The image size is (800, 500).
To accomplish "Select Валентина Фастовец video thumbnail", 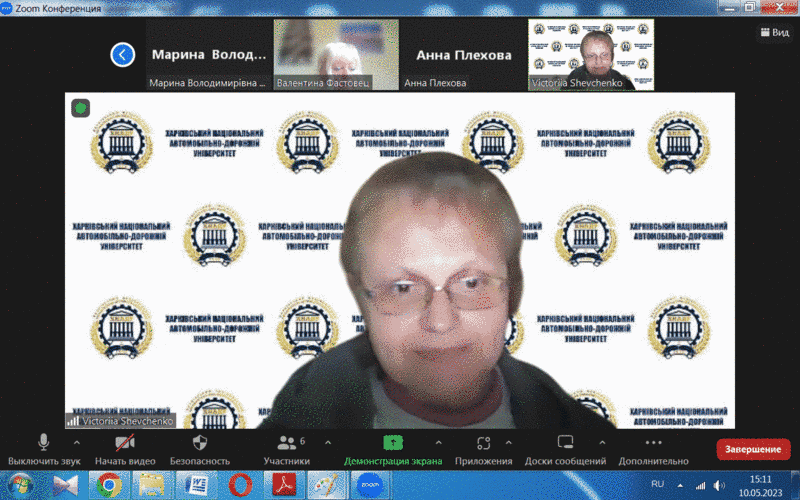I will pos(336,55).
